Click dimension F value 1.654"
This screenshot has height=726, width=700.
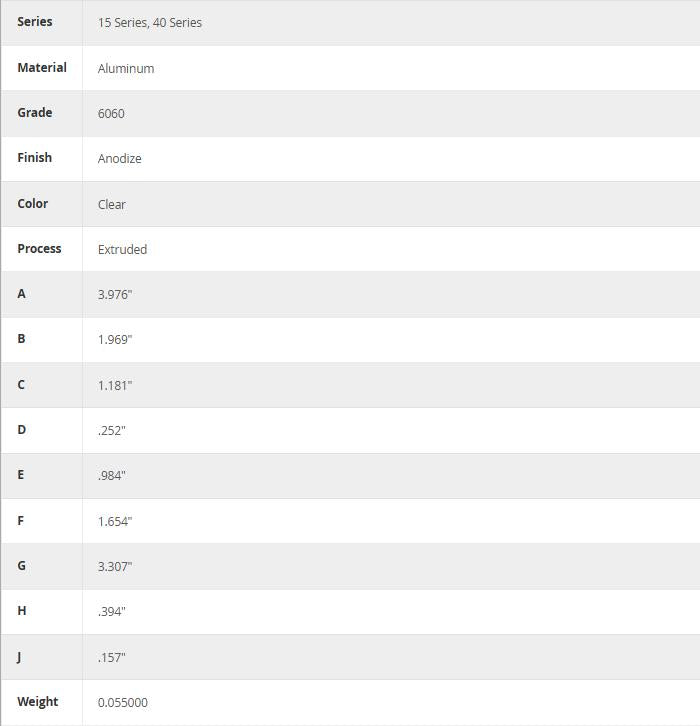pos(115,521)
